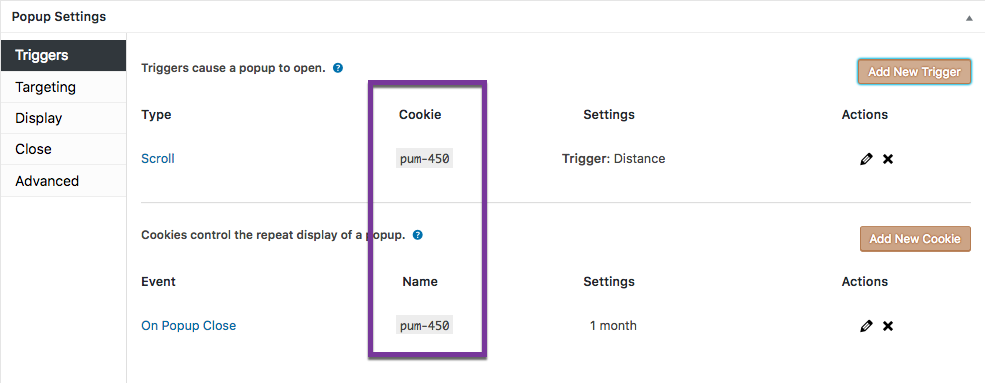Open the Display tab
The height and width of the screenshot is (383, 985).
click(x=63, y=118)
